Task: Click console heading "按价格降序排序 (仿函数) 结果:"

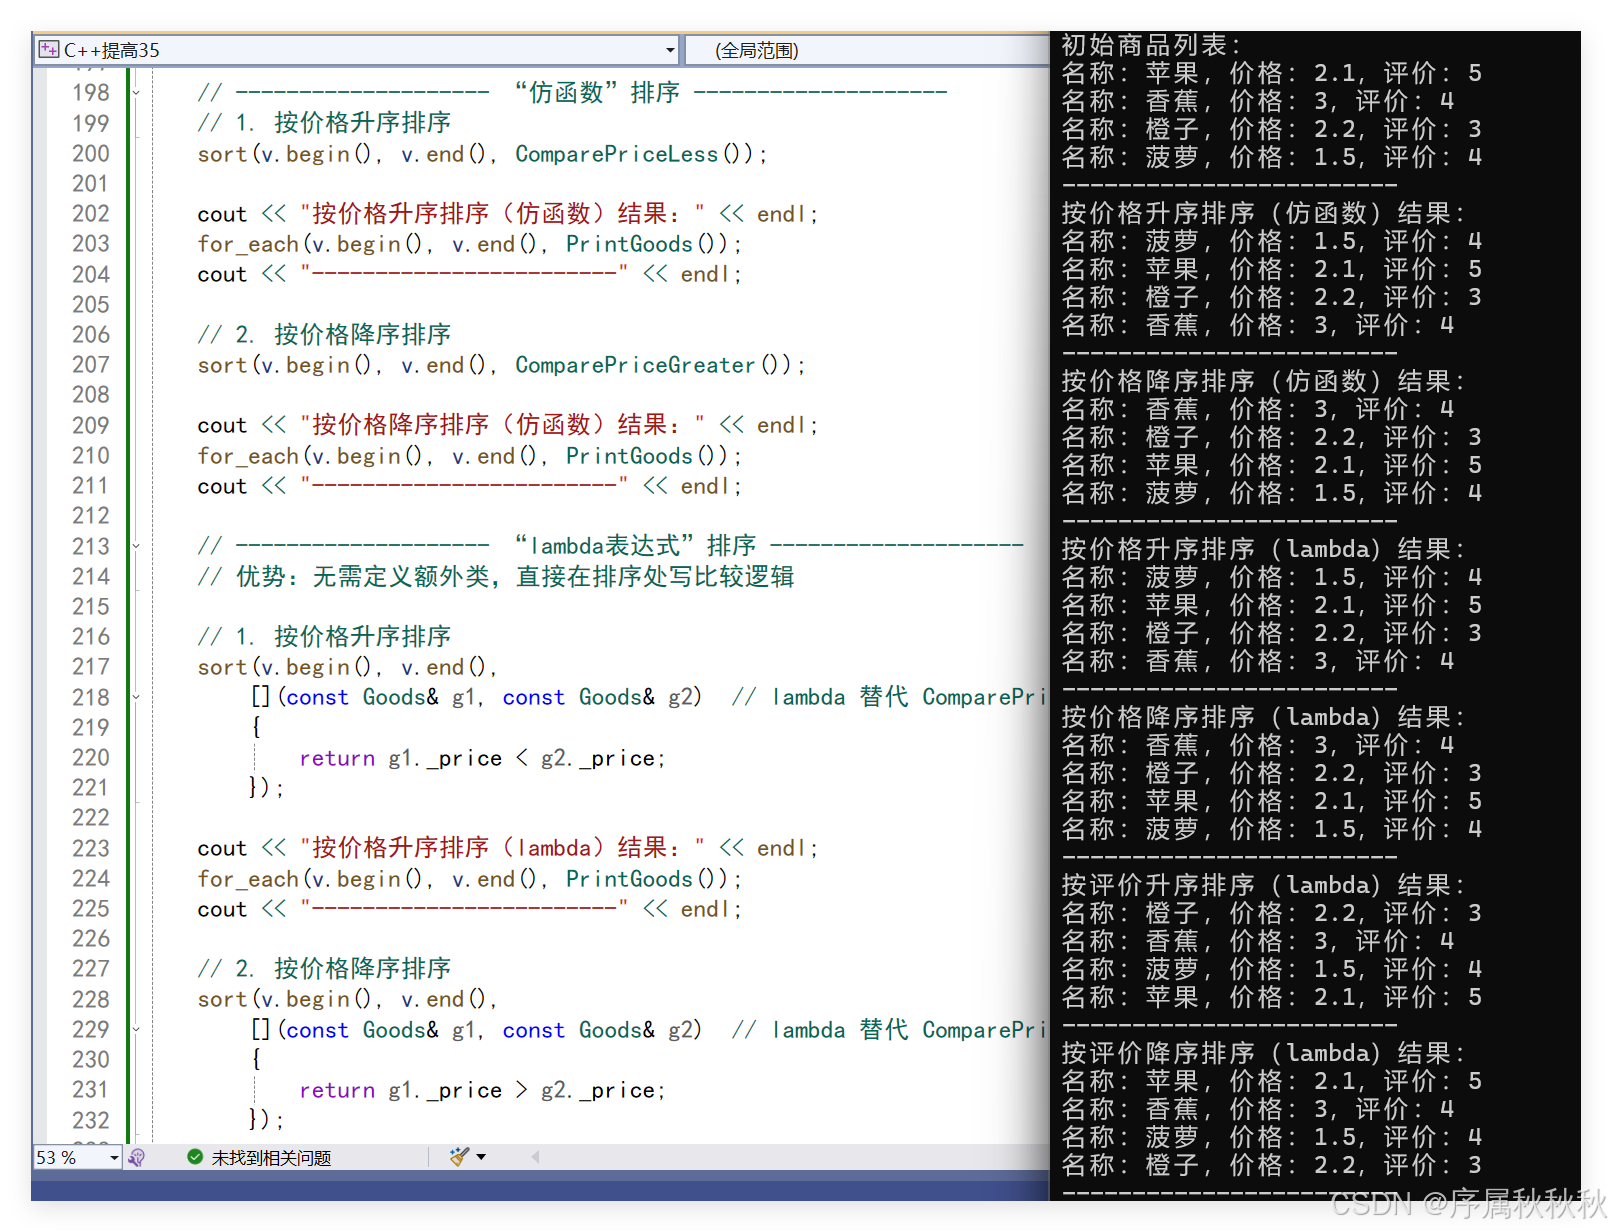Action: pos(1263,381)
